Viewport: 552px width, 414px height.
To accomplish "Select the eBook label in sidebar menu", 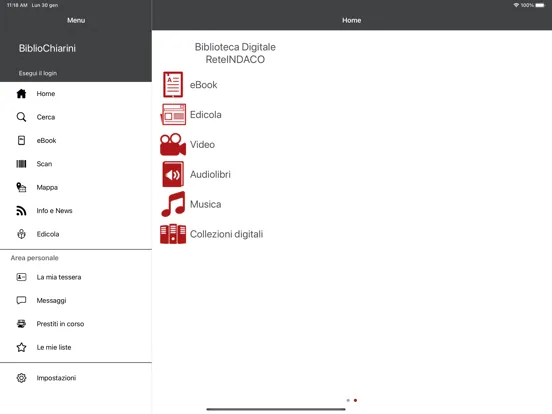I will click(x=46, y=140).
